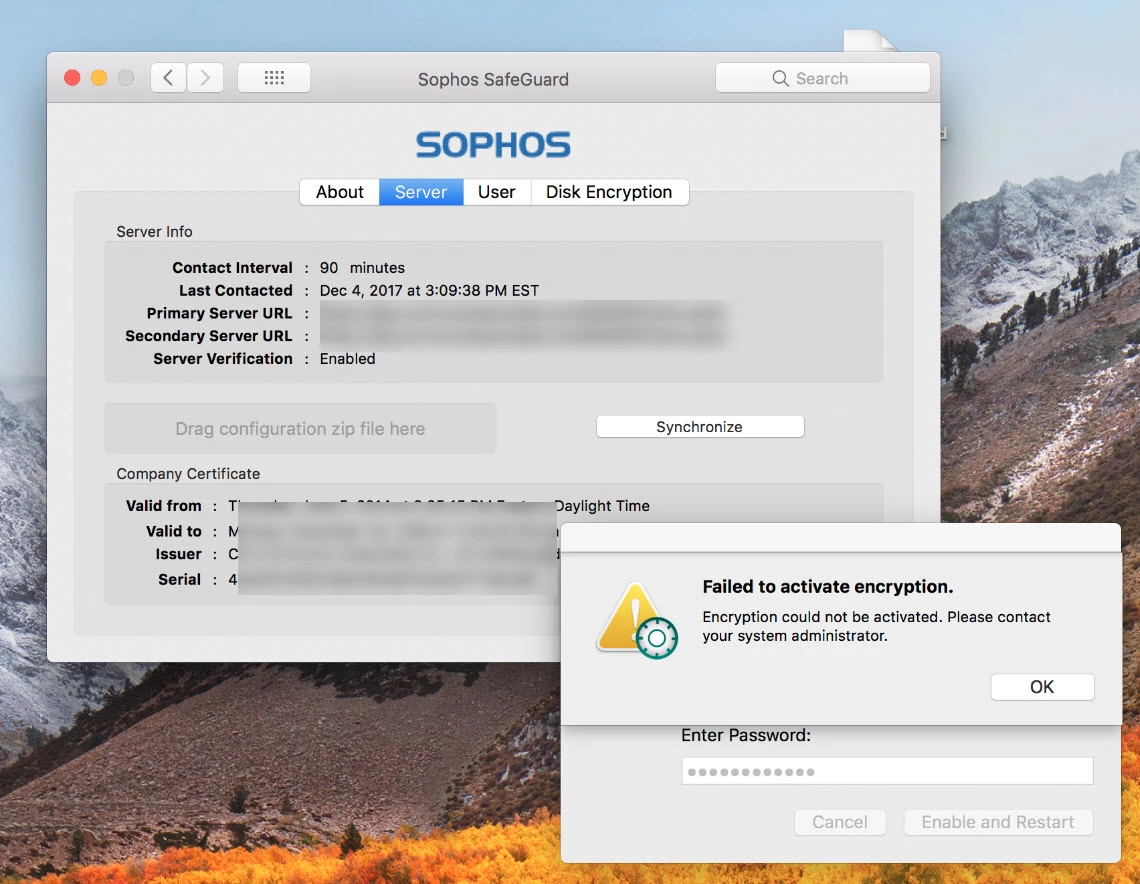Image resolution: width=1140 pixels, height=884 pixels.
Task: Open the User tab
Action: coord(497,192)
